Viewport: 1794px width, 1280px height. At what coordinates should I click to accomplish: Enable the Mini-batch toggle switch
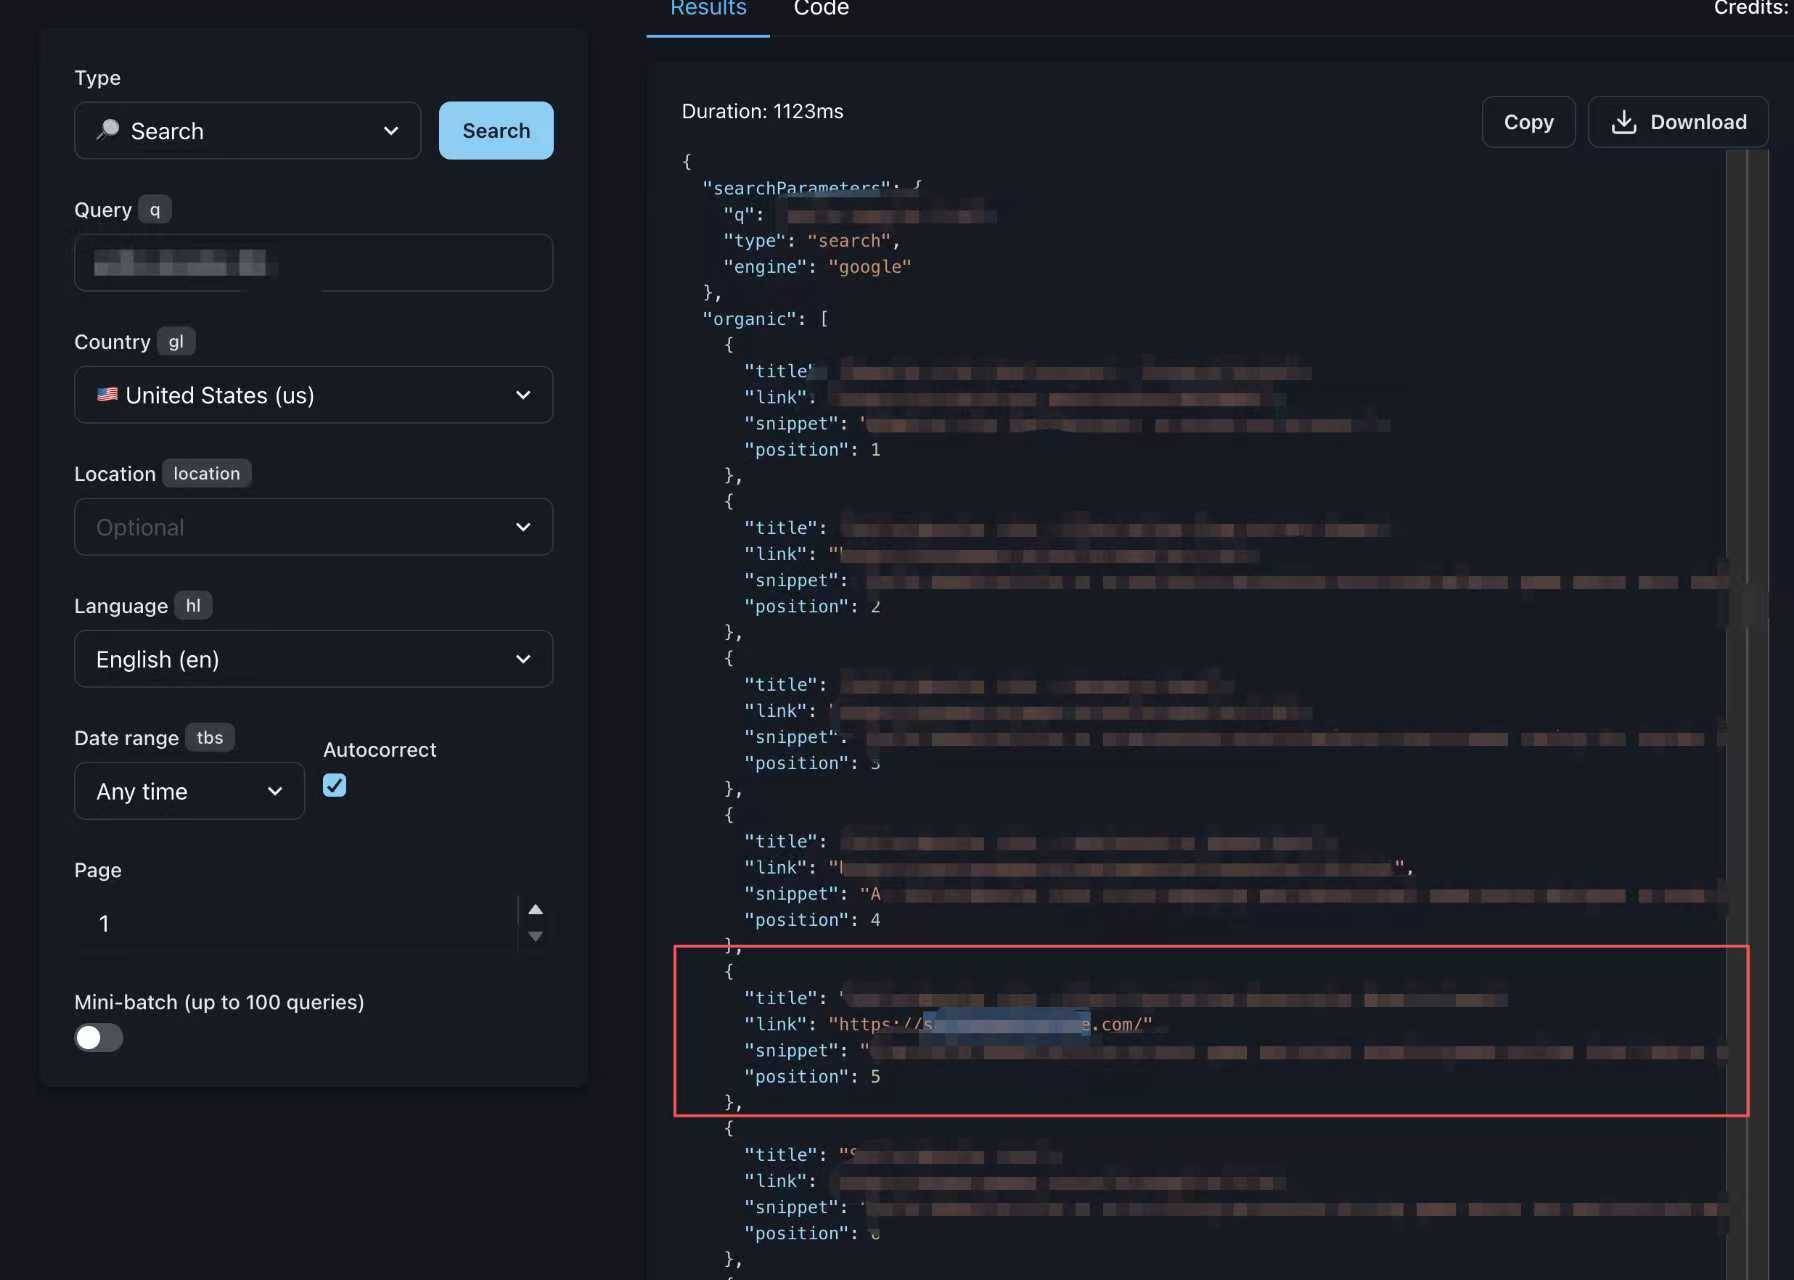(99, 1037)
